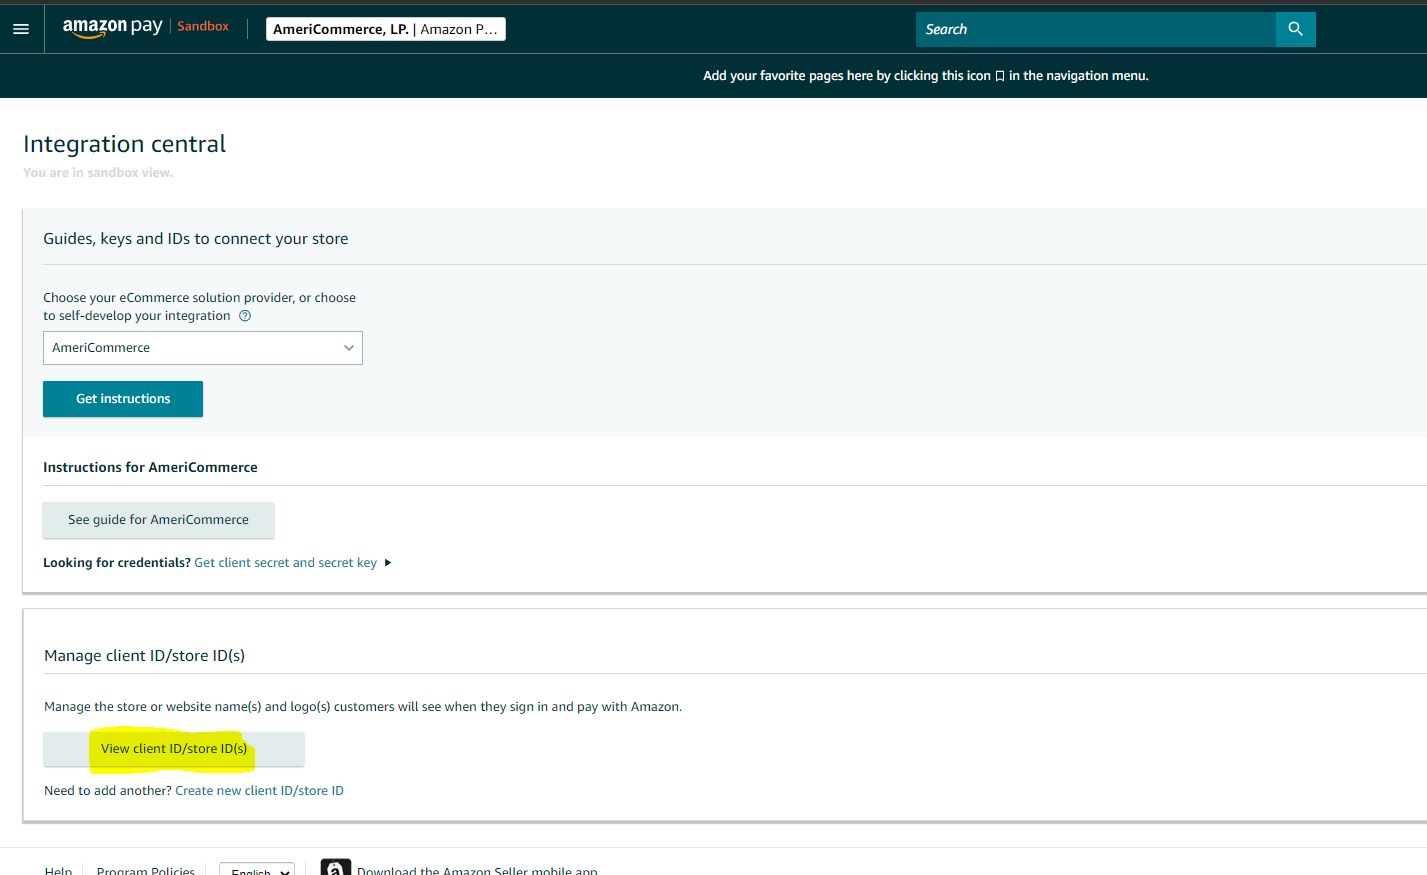Screen dimensions: 1427x875
Task: Expand arrow next to Get client secret link
Action: click(x=388, y=563)
